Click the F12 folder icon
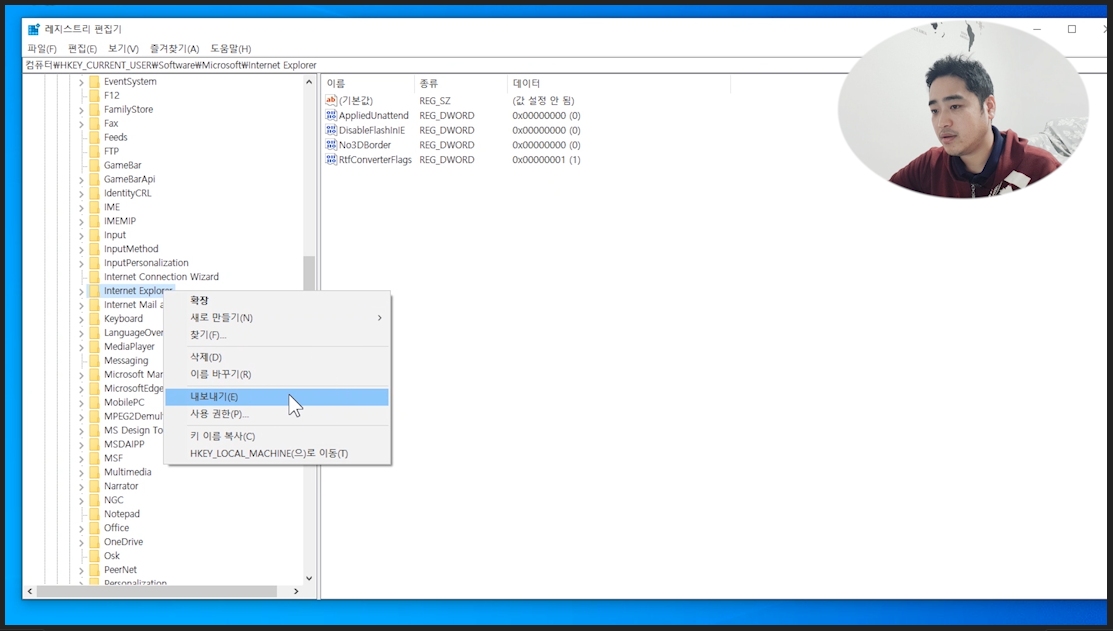The width and height of the screenshot is (1113, 631). (x=94, y=95)
